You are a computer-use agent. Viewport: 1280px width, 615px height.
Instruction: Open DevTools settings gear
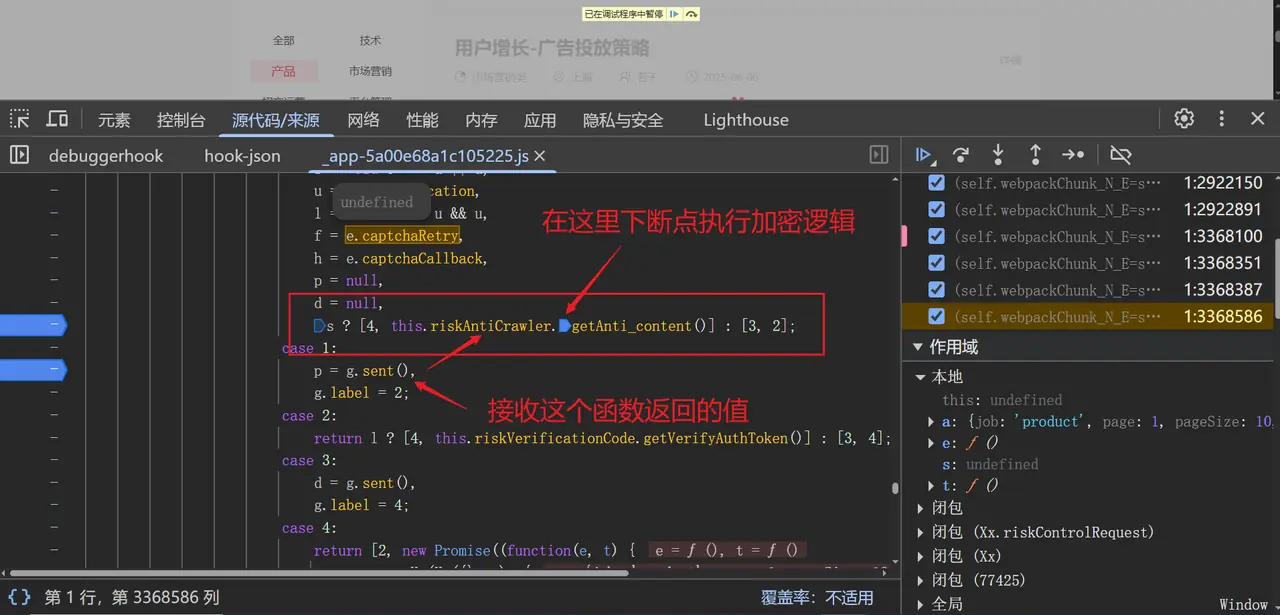pyautogui.click(x=1184, y=119)
